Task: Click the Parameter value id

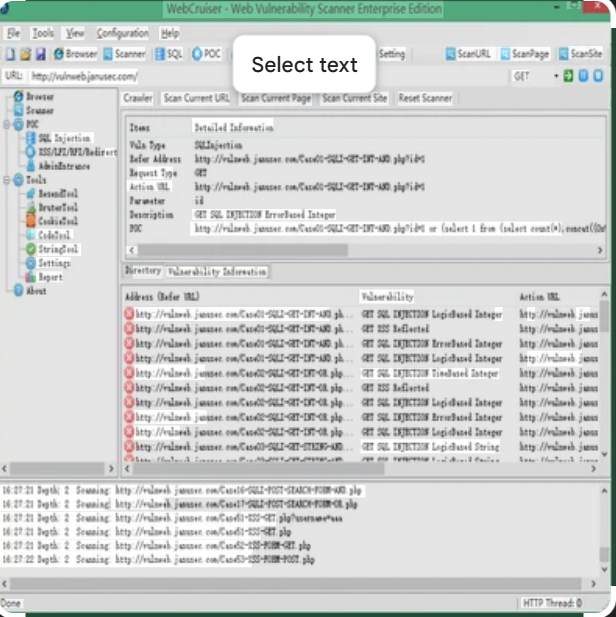Action: 199,201
